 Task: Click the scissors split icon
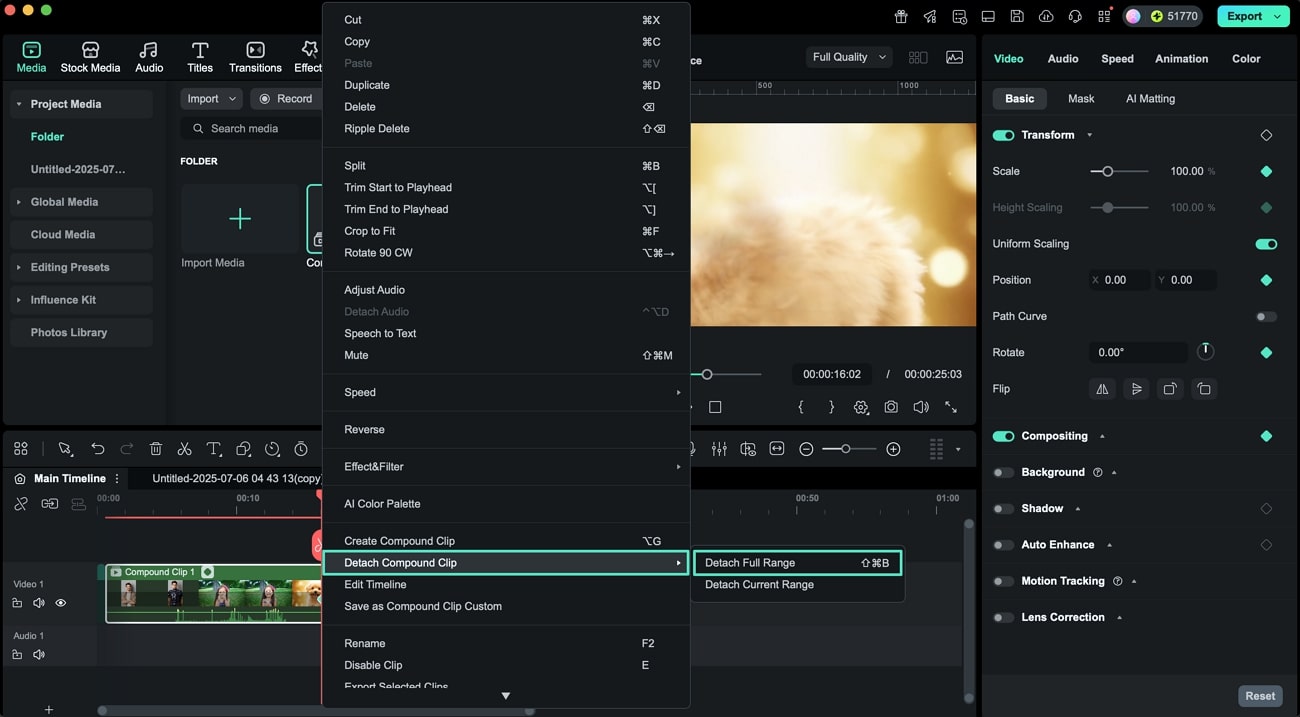click(184, 449)
